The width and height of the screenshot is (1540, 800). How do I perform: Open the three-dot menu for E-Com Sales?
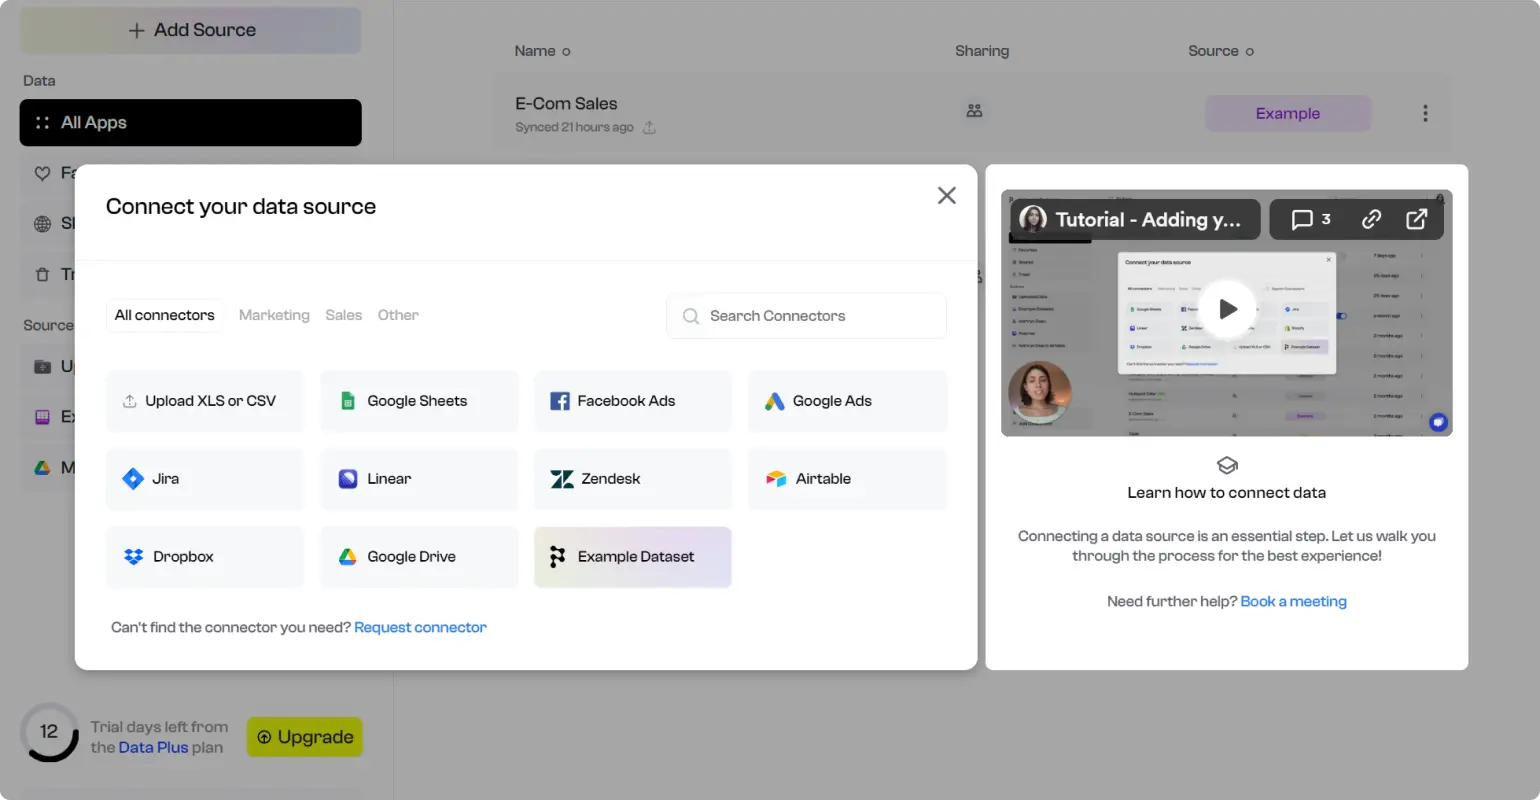[1425, 113]
